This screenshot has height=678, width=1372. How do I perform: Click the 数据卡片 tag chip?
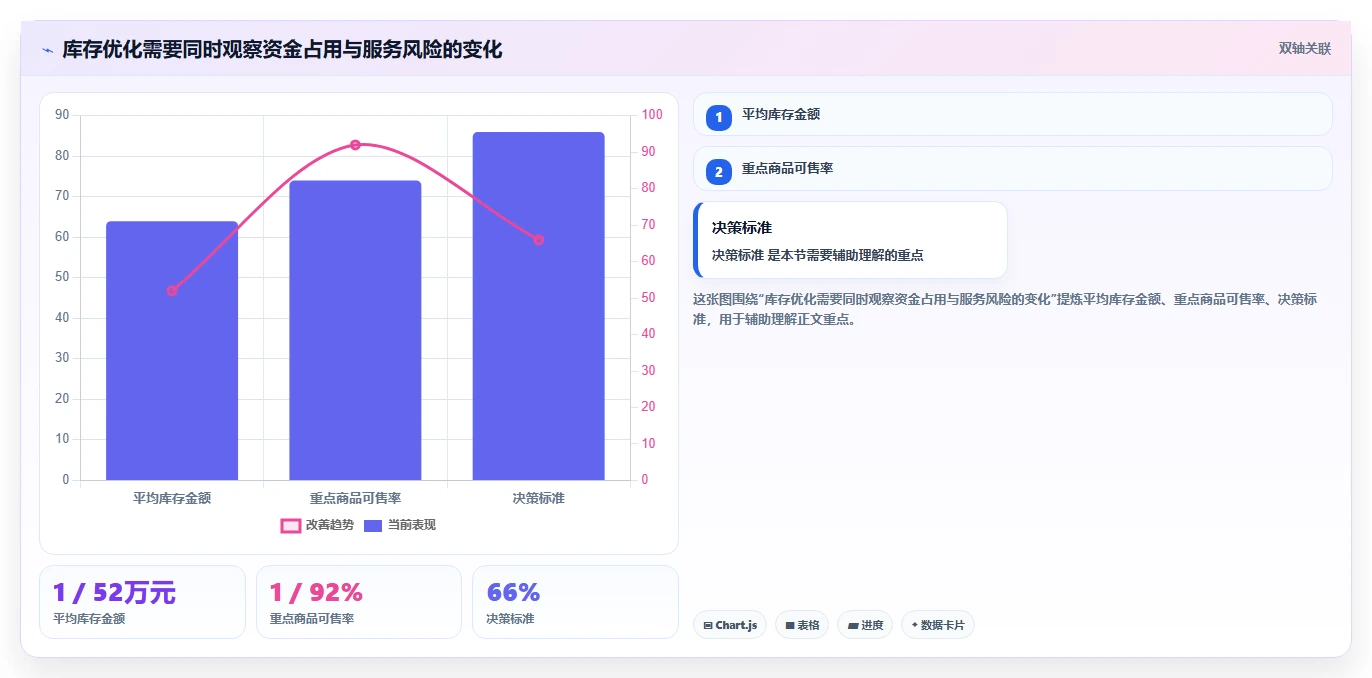[x=937, y=625]
